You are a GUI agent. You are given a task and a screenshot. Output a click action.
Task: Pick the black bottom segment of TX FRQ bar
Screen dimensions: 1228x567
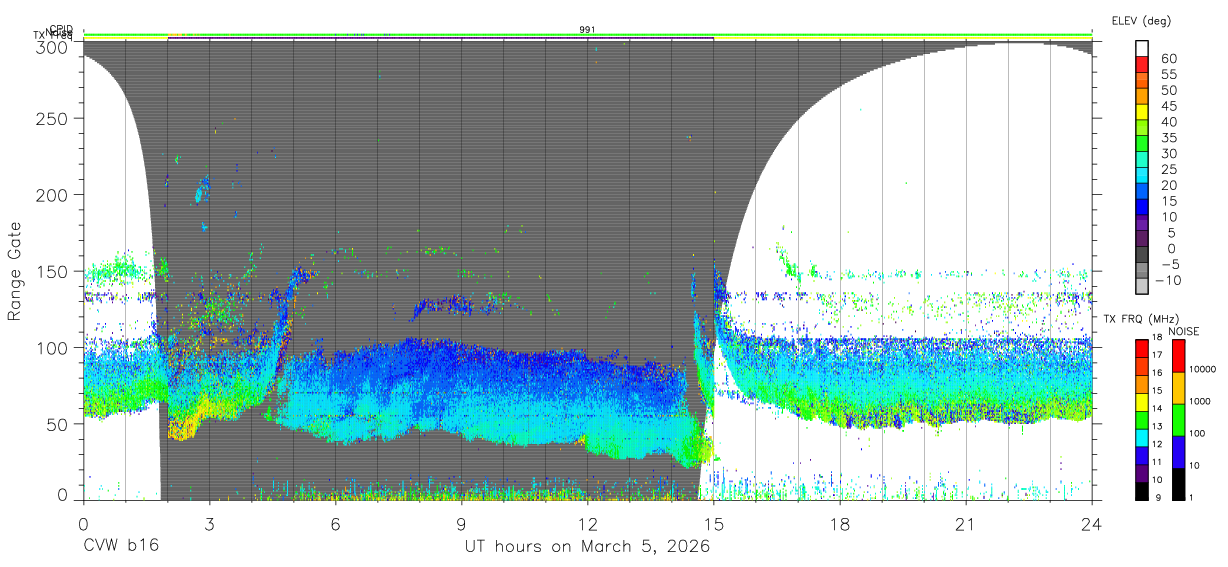[1141, 490]
